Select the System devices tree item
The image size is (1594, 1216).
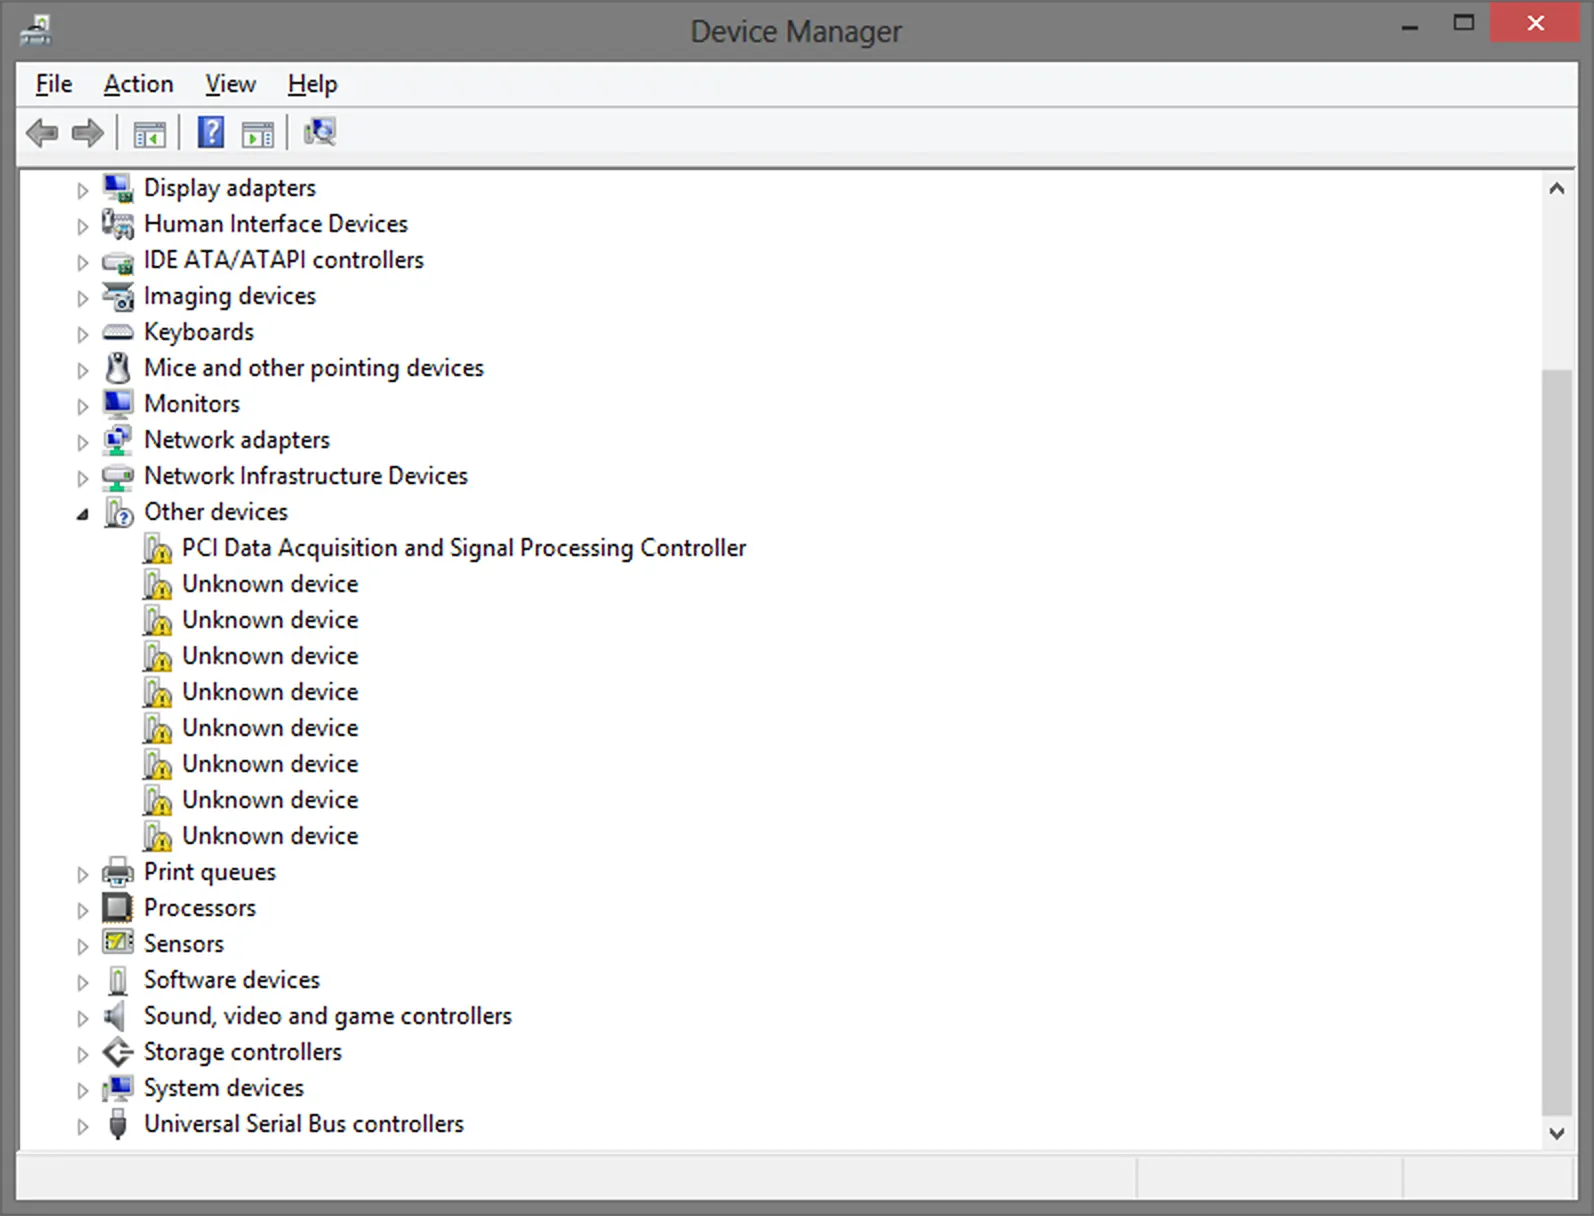(x=223, y=1088)
